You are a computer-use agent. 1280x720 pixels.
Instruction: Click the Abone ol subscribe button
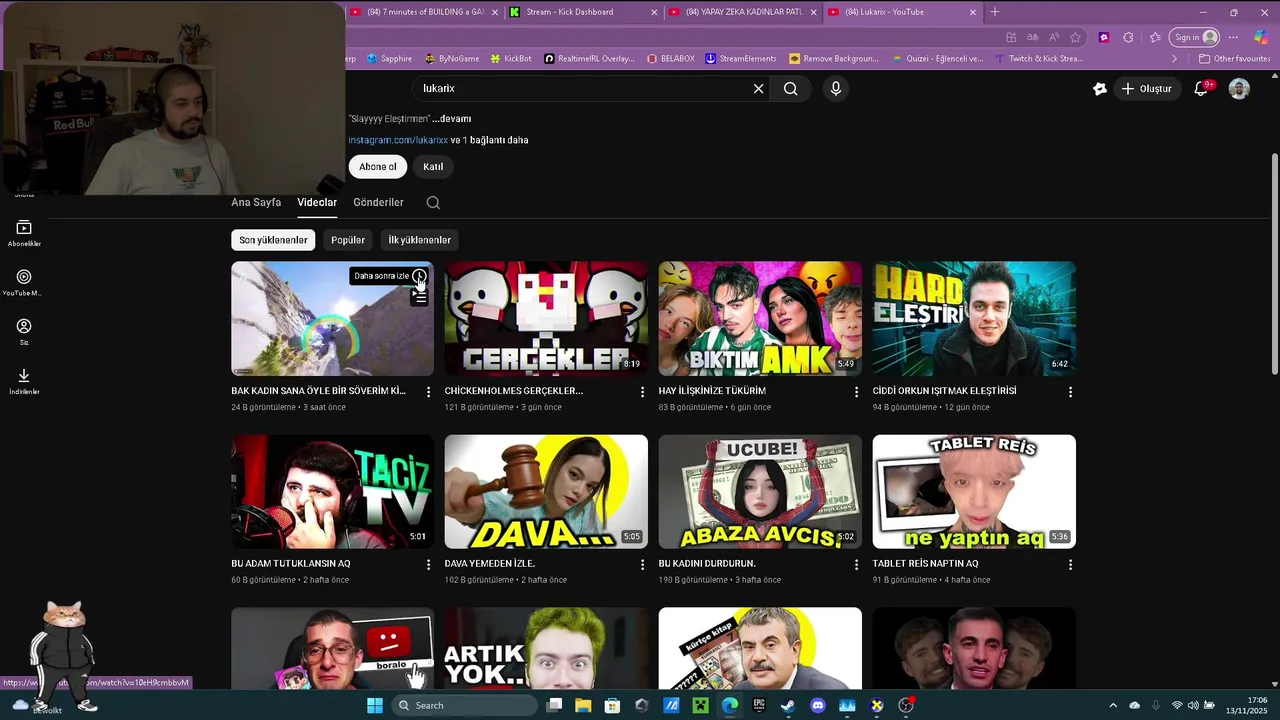click(378, 167)
